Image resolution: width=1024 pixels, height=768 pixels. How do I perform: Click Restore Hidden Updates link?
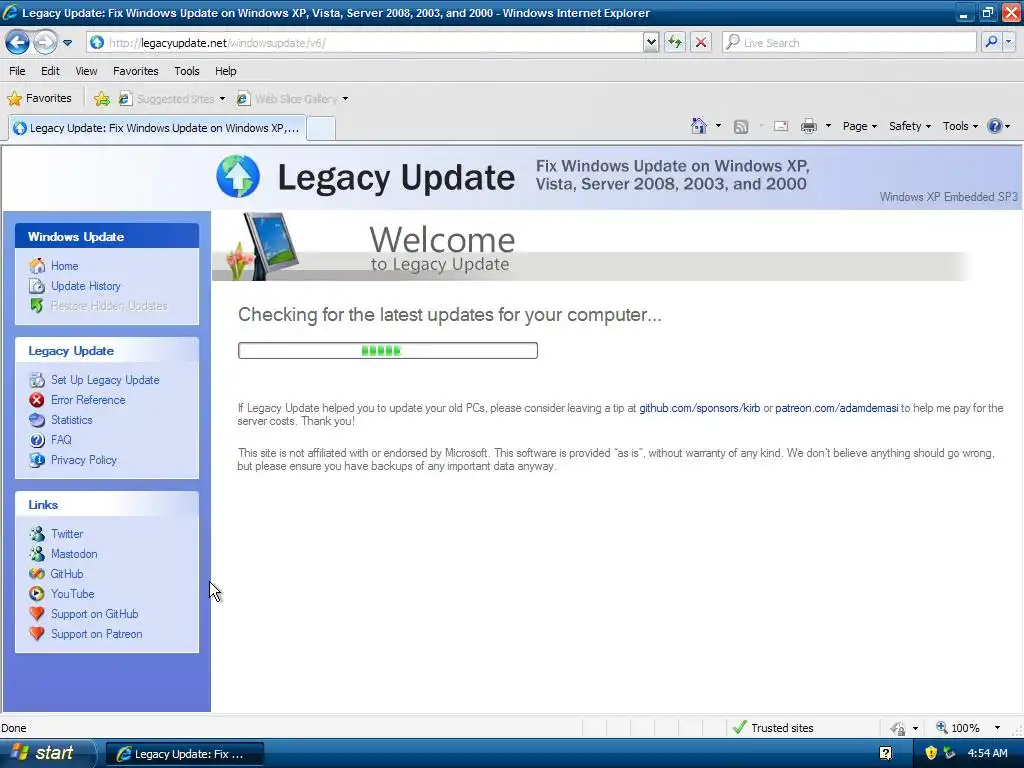point(109,306)
